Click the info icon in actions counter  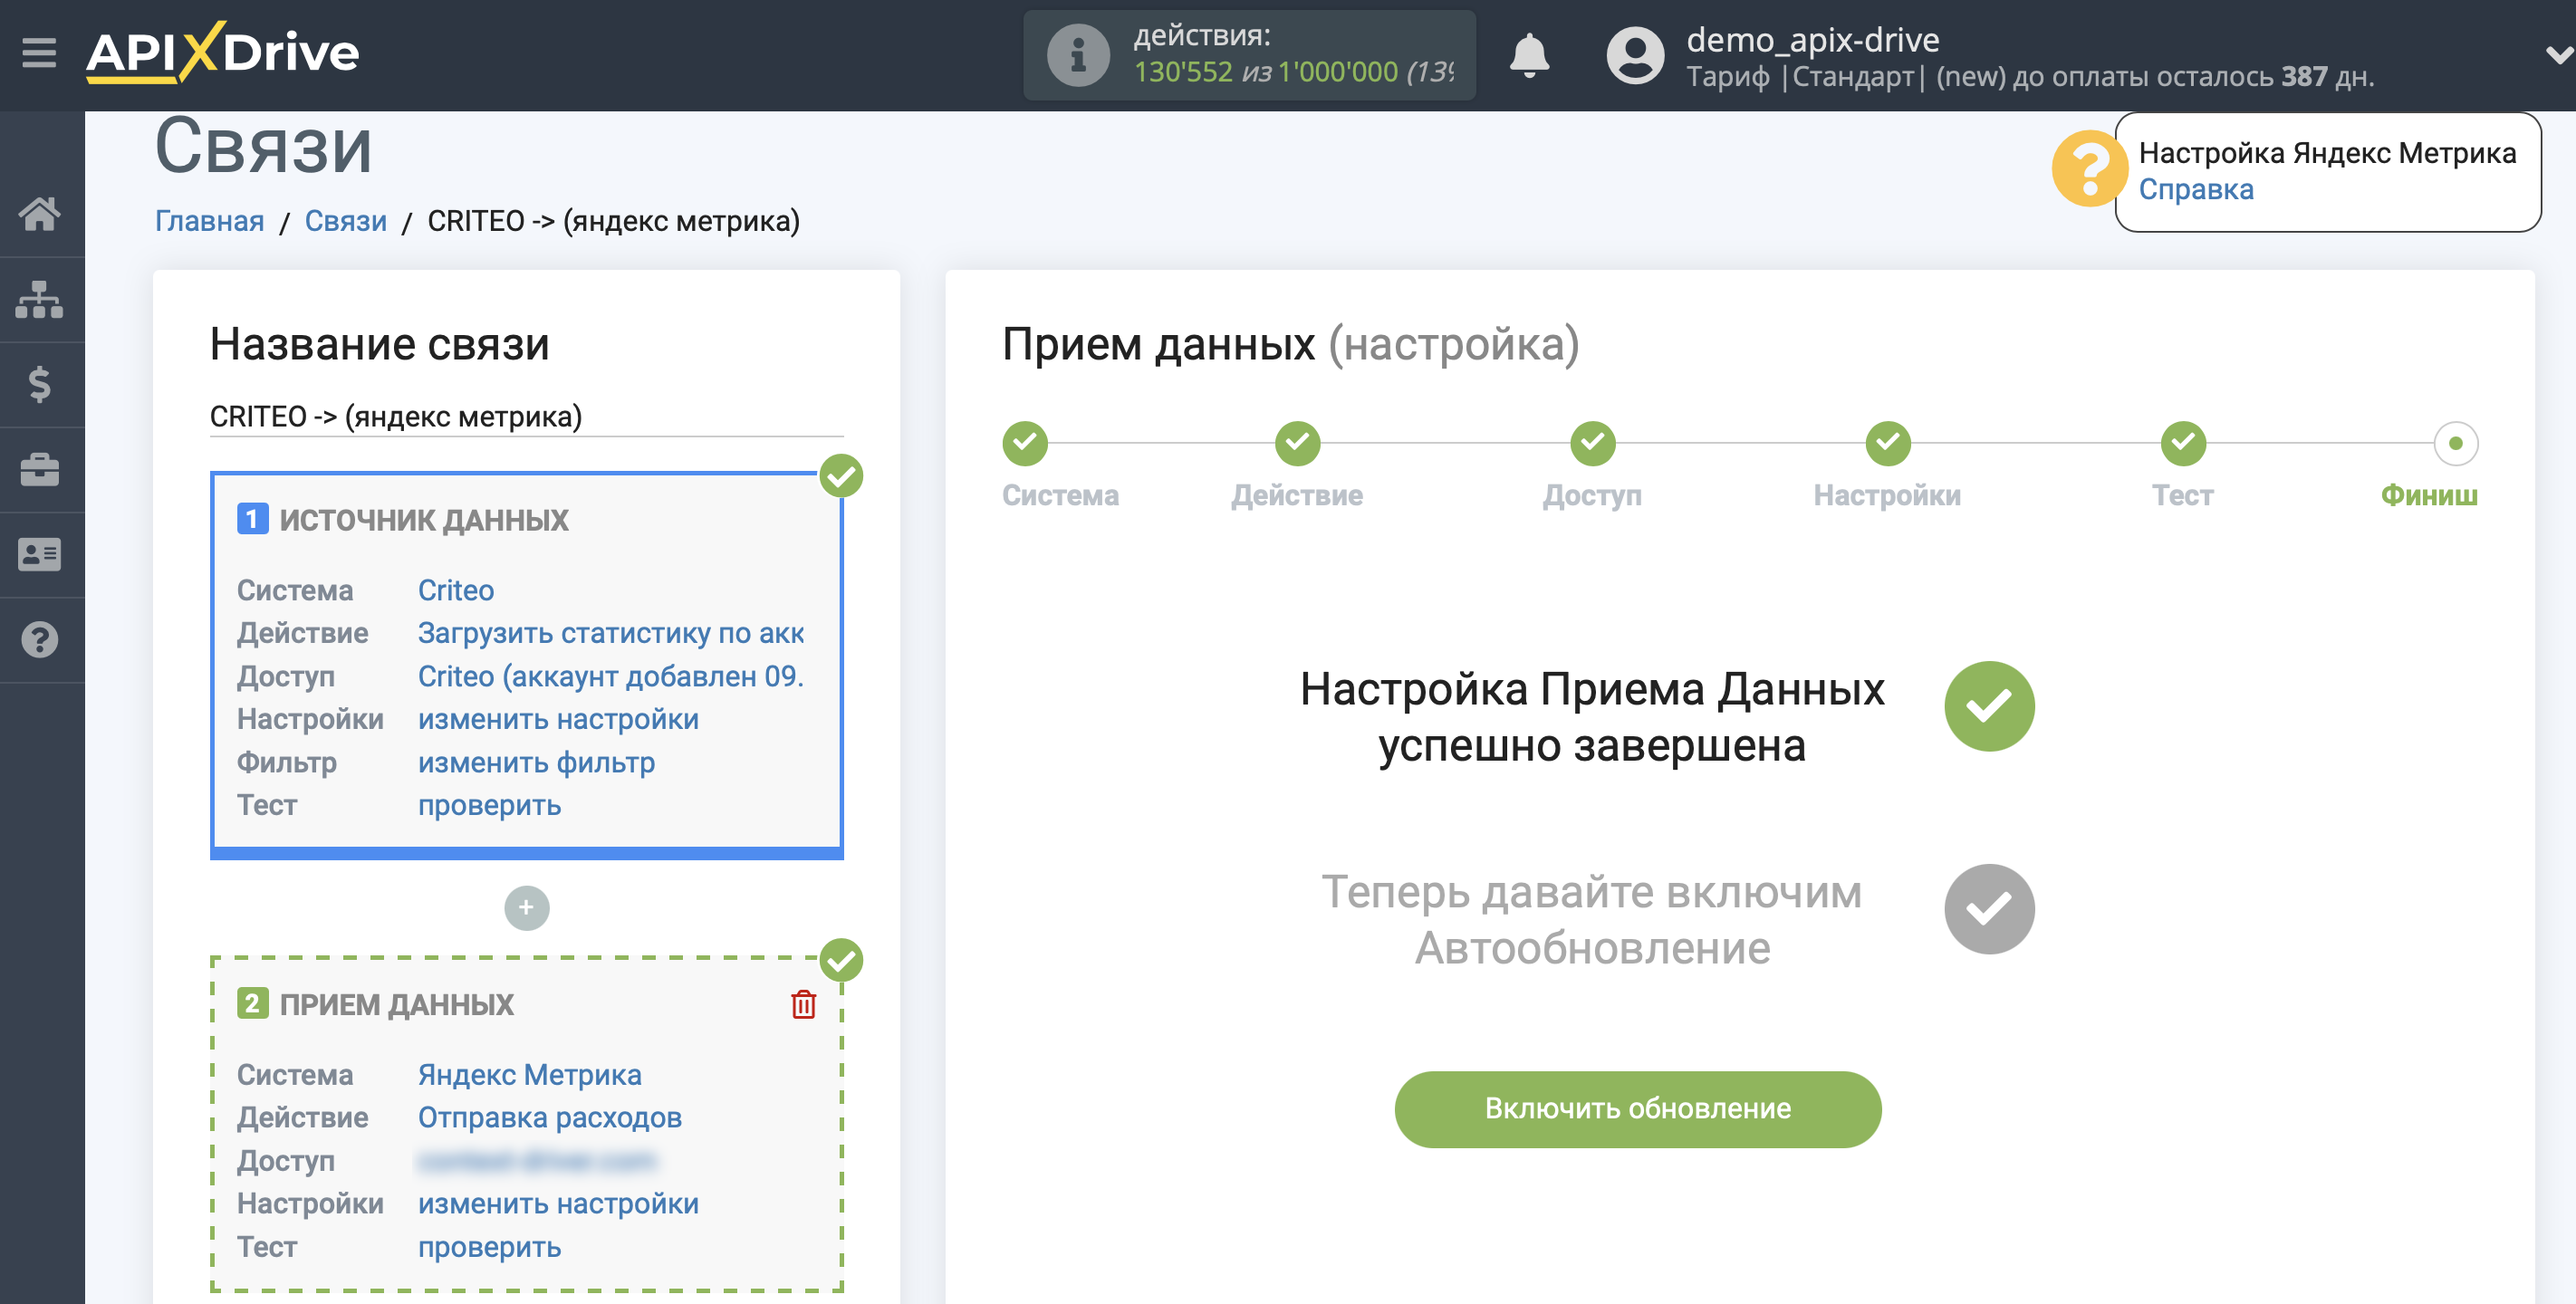tap(1078, 55)
